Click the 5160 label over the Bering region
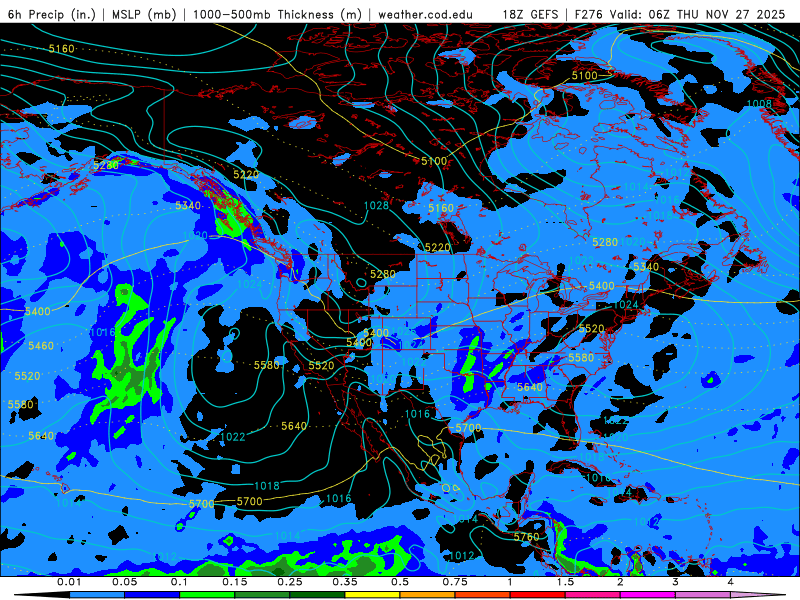 pos(62,49)
